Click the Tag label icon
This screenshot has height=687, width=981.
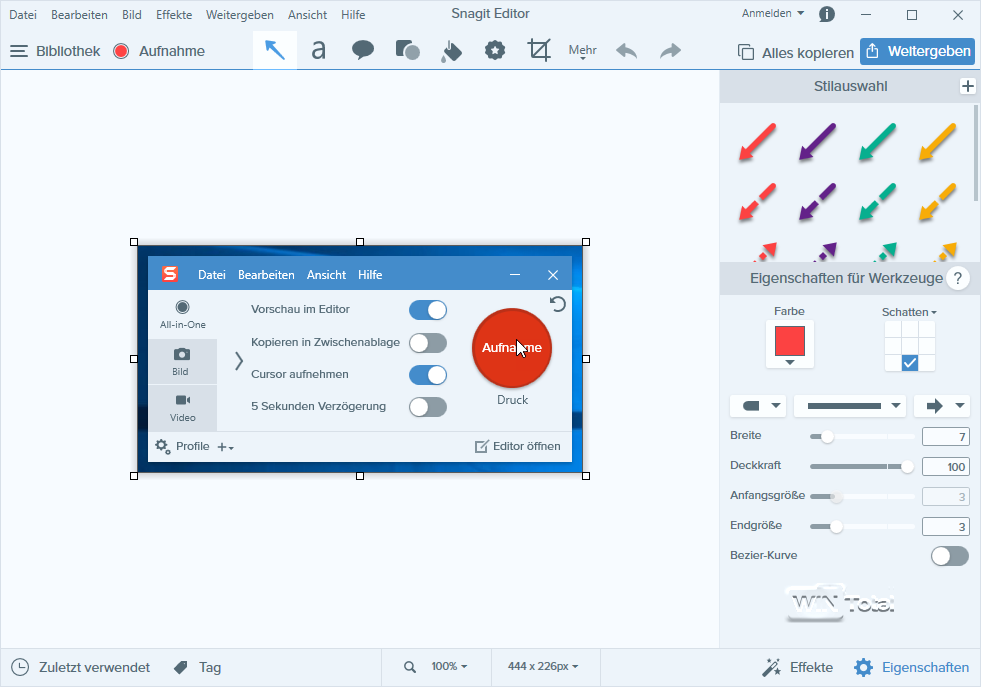pos(181,668)
